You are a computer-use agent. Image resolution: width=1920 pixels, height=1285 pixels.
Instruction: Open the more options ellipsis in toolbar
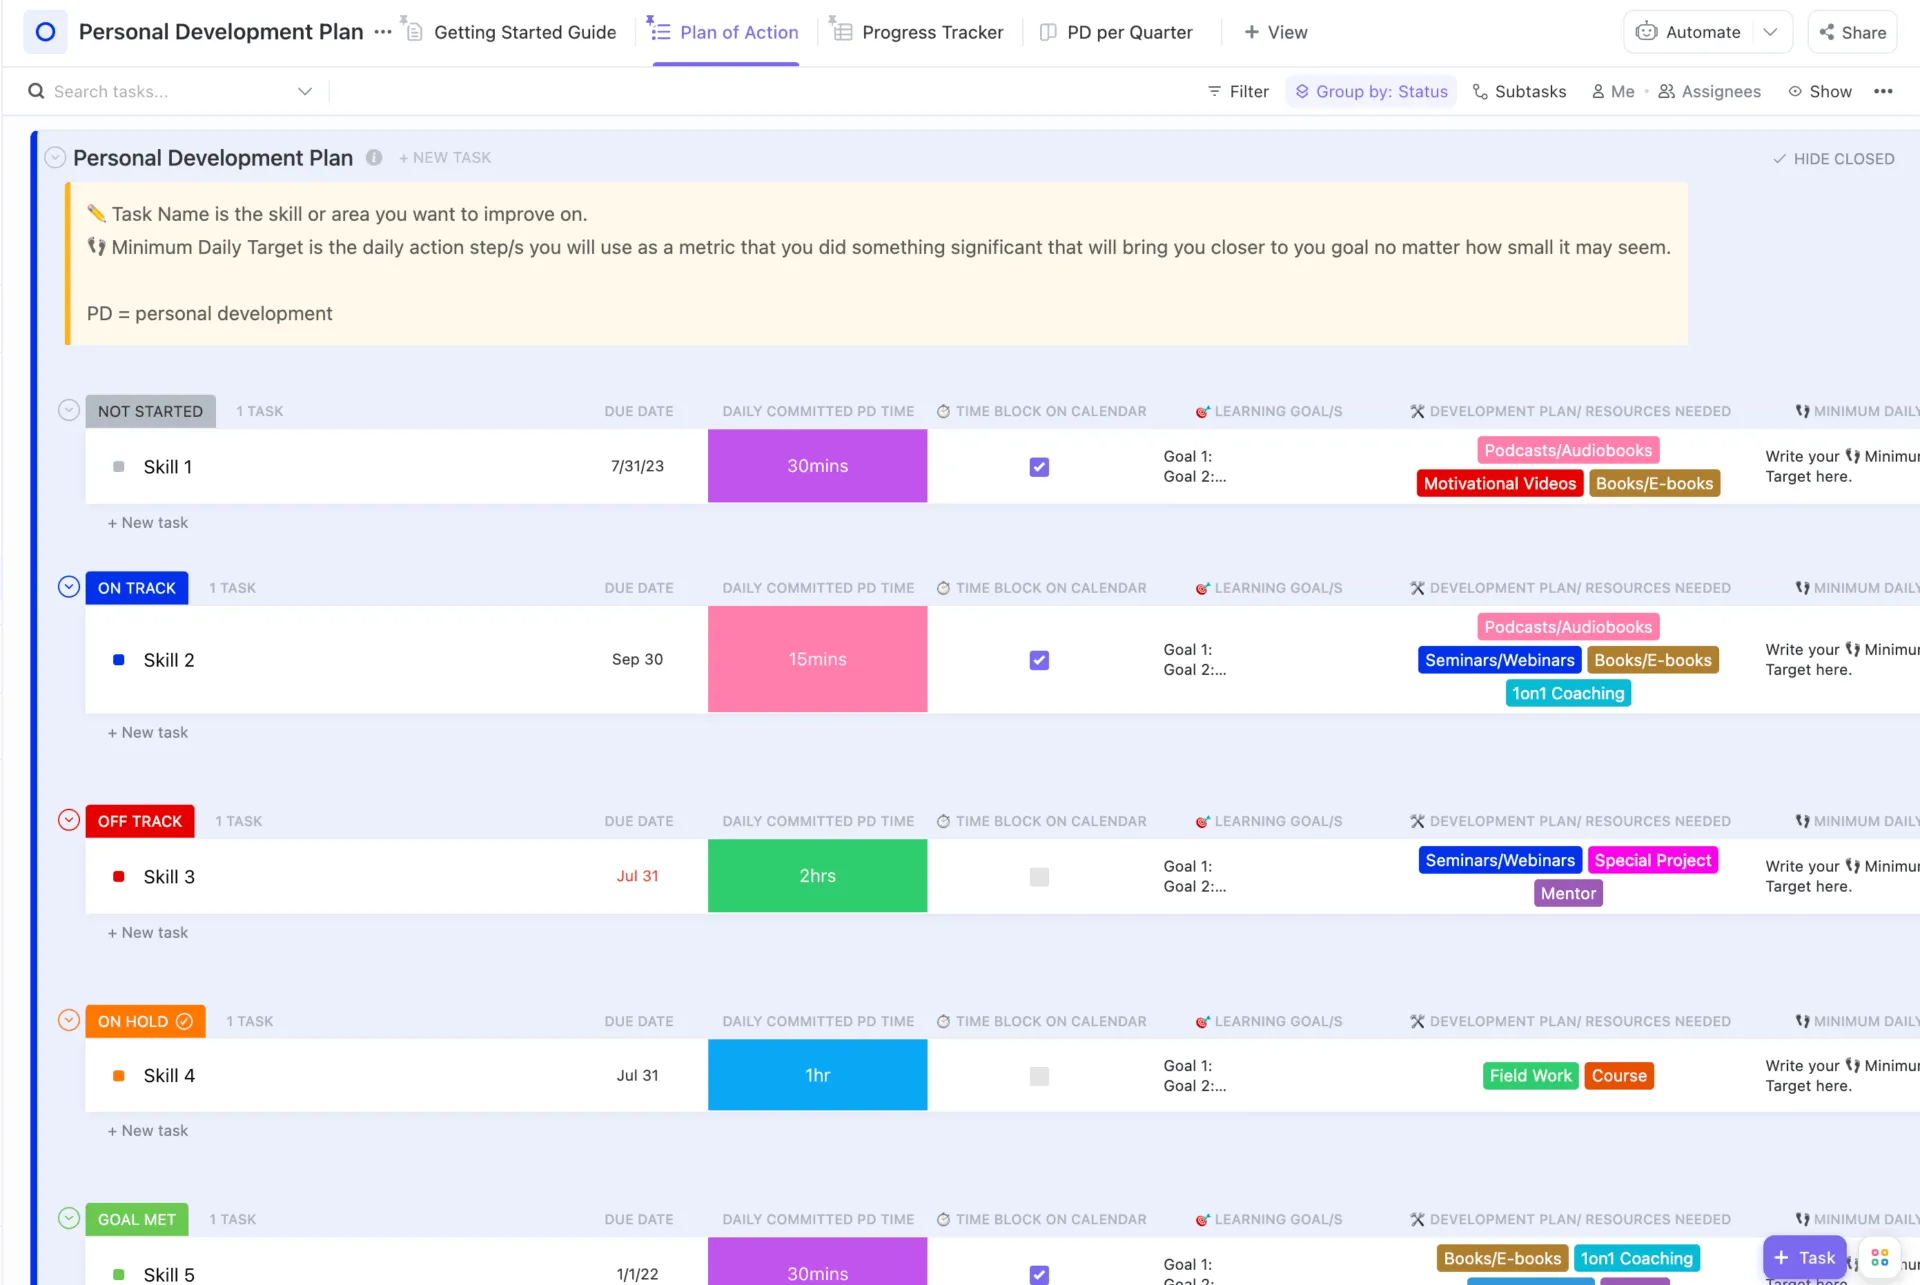point(1883,91)
